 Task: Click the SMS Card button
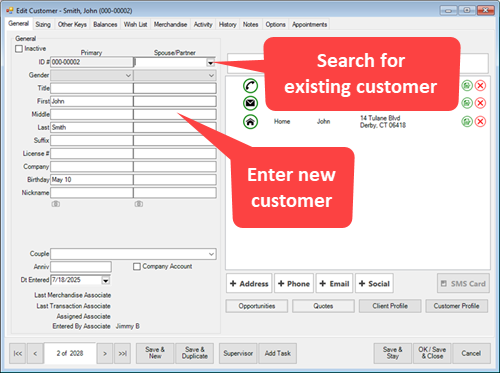point(463,284)
